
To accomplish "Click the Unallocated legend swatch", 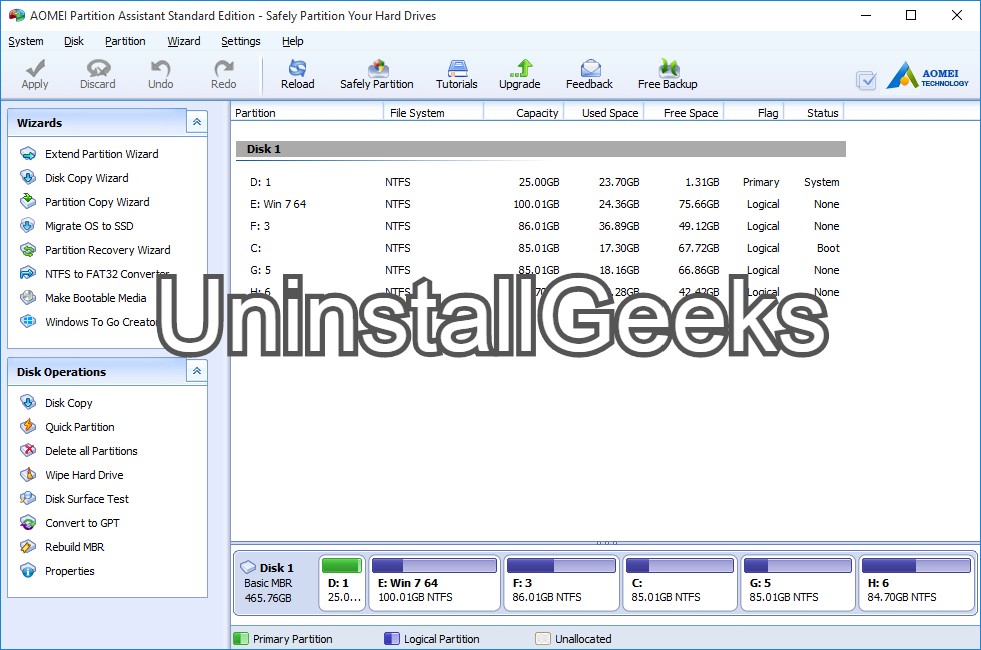I will (x=543, y=639).
